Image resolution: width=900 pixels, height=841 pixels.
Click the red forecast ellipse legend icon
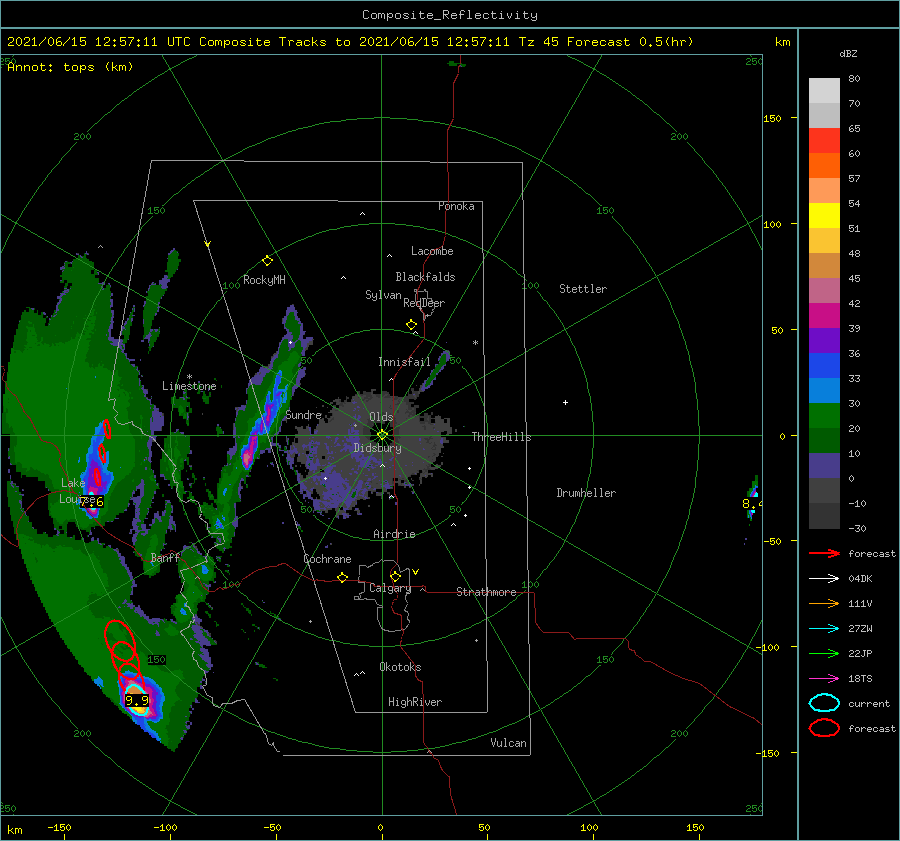click(x=824, y=728)
